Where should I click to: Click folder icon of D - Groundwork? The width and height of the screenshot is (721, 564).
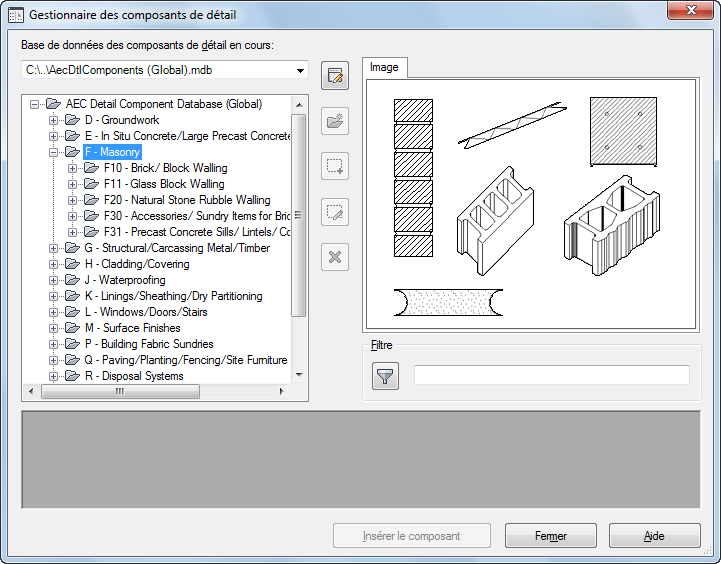[x=72, y=120]
